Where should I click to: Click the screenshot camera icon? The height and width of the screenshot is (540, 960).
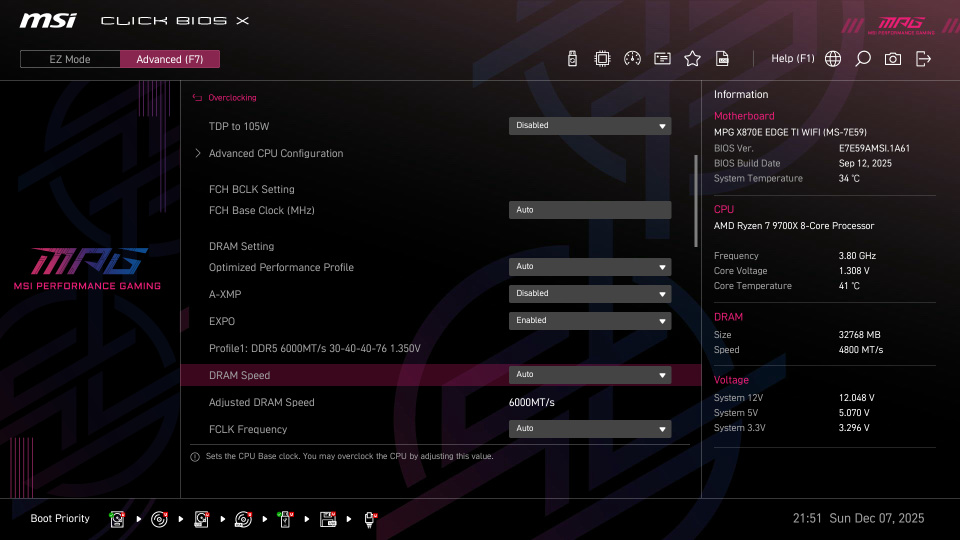893,59
